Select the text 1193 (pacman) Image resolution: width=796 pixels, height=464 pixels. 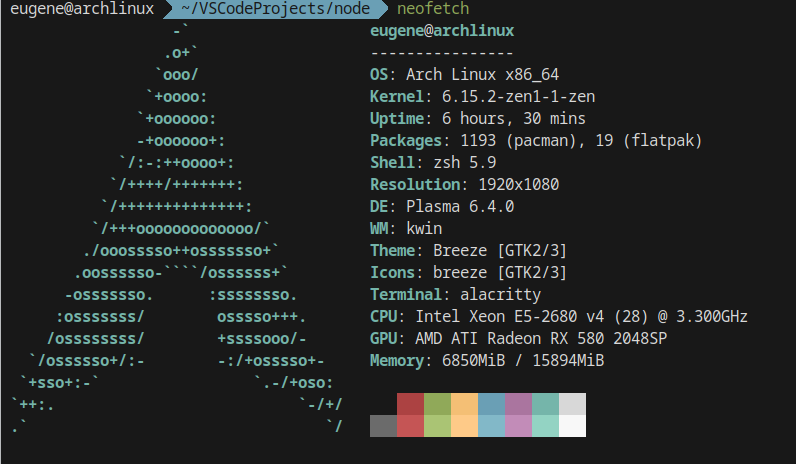518,141
